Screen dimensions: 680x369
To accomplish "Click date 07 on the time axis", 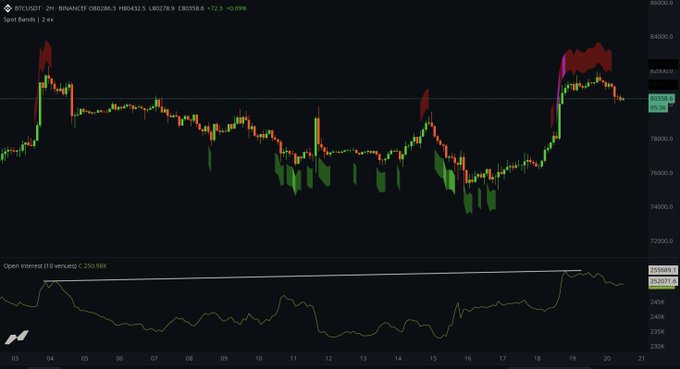I will pos(154,359).
